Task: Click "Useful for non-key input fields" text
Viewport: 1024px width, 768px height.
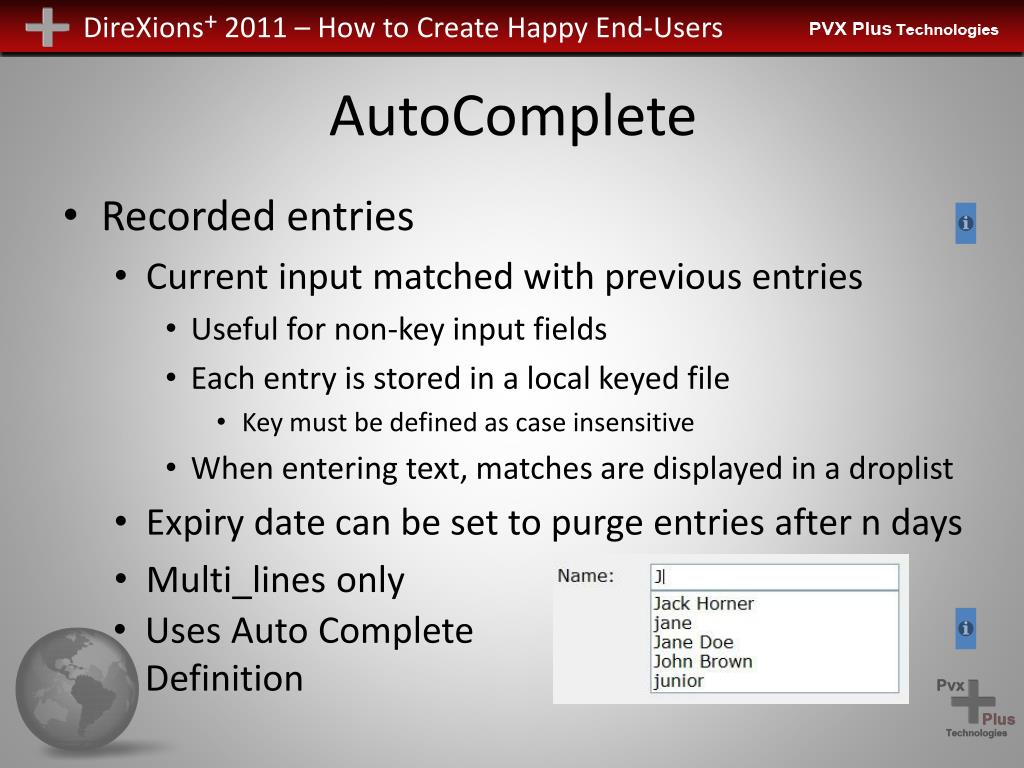Action: [399, 329]
